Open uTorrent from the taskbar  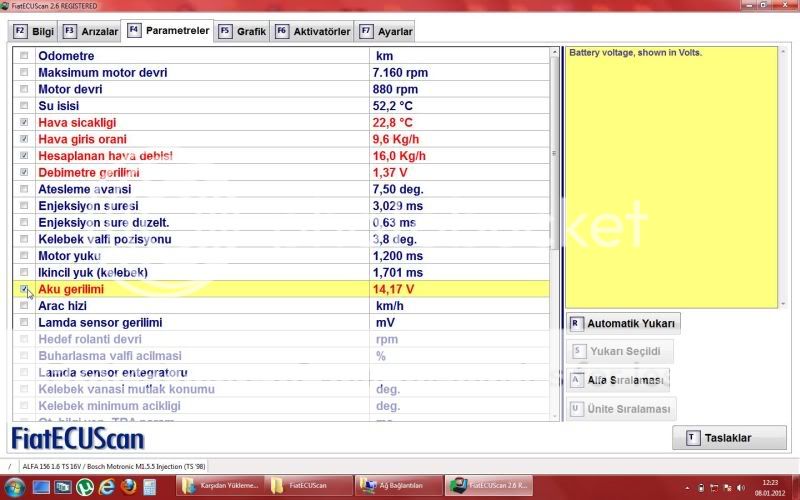(85, 487)
